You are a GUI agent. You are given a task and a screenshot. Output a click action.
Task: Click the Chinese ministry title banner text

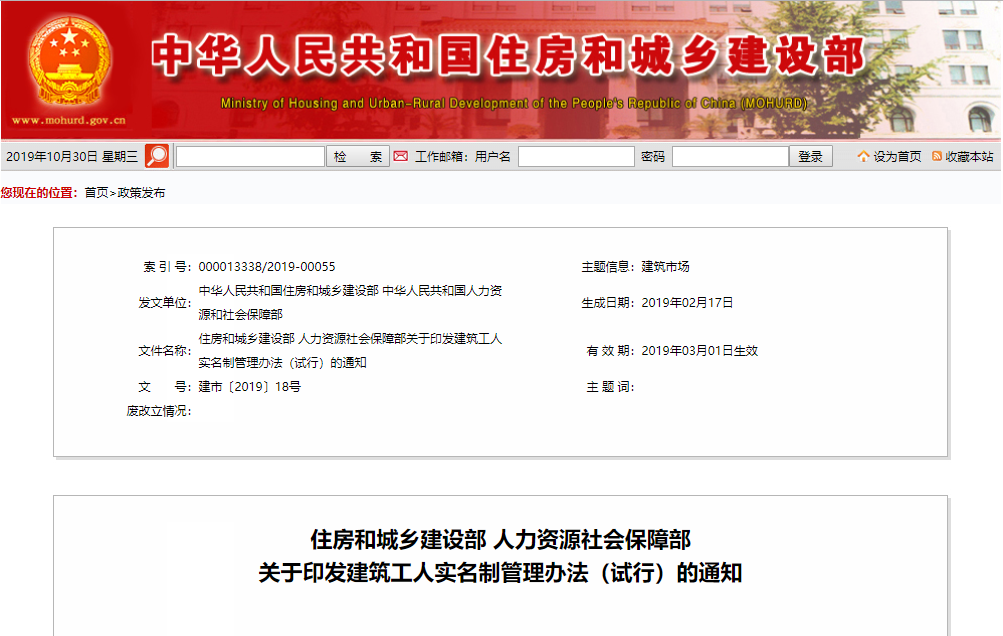point(507,57)
